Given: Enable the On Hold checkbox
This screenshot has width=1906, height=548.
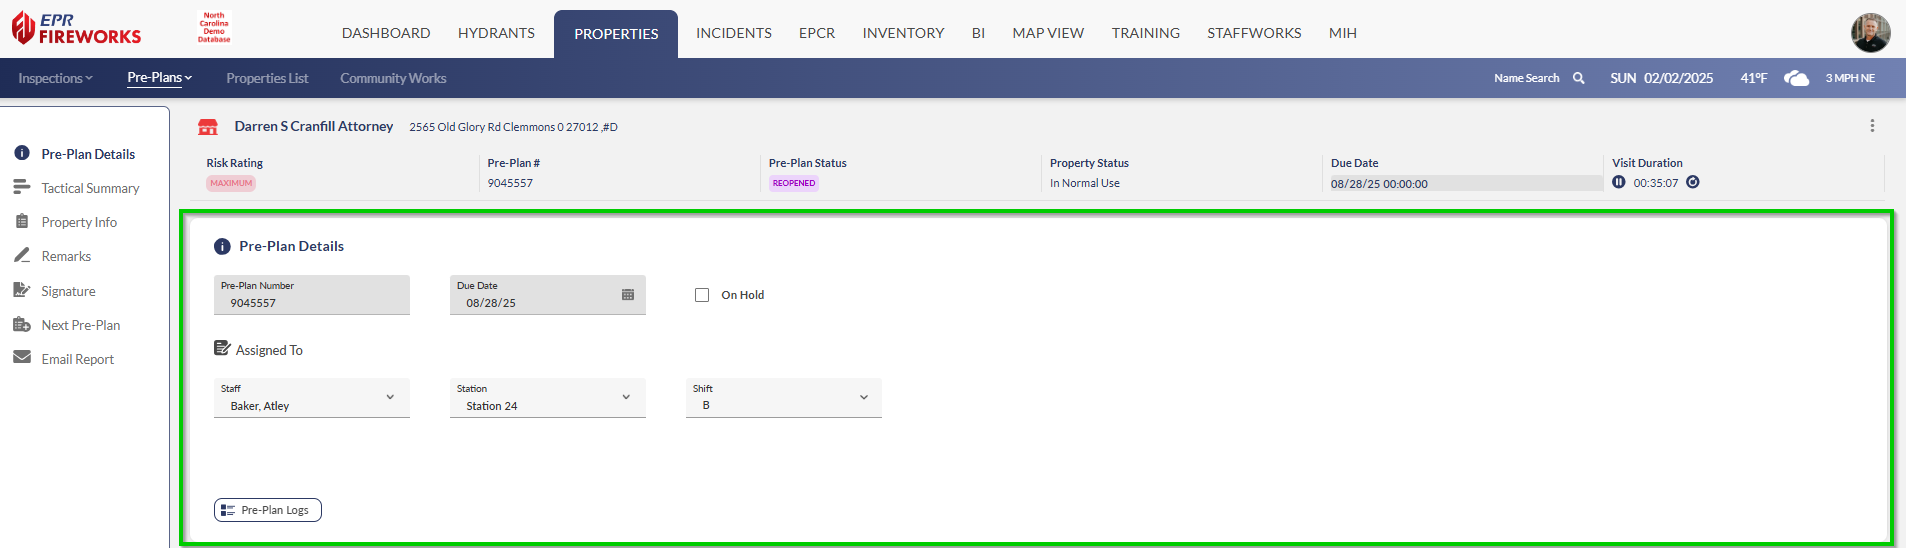Looking at the screenshot, I should 702,295.
